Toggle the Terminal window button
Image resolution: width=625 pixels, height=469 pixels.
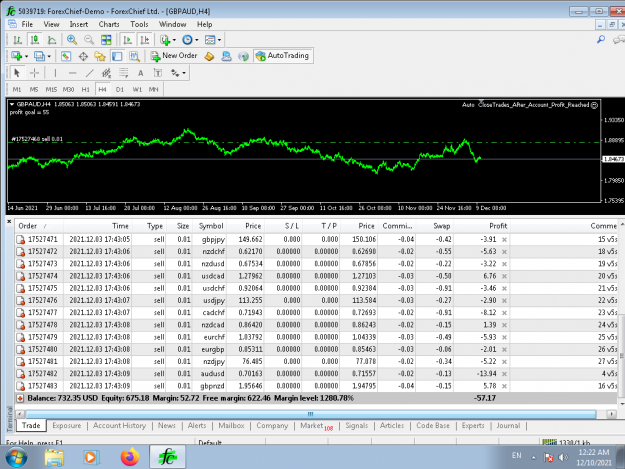pos(117,57)
